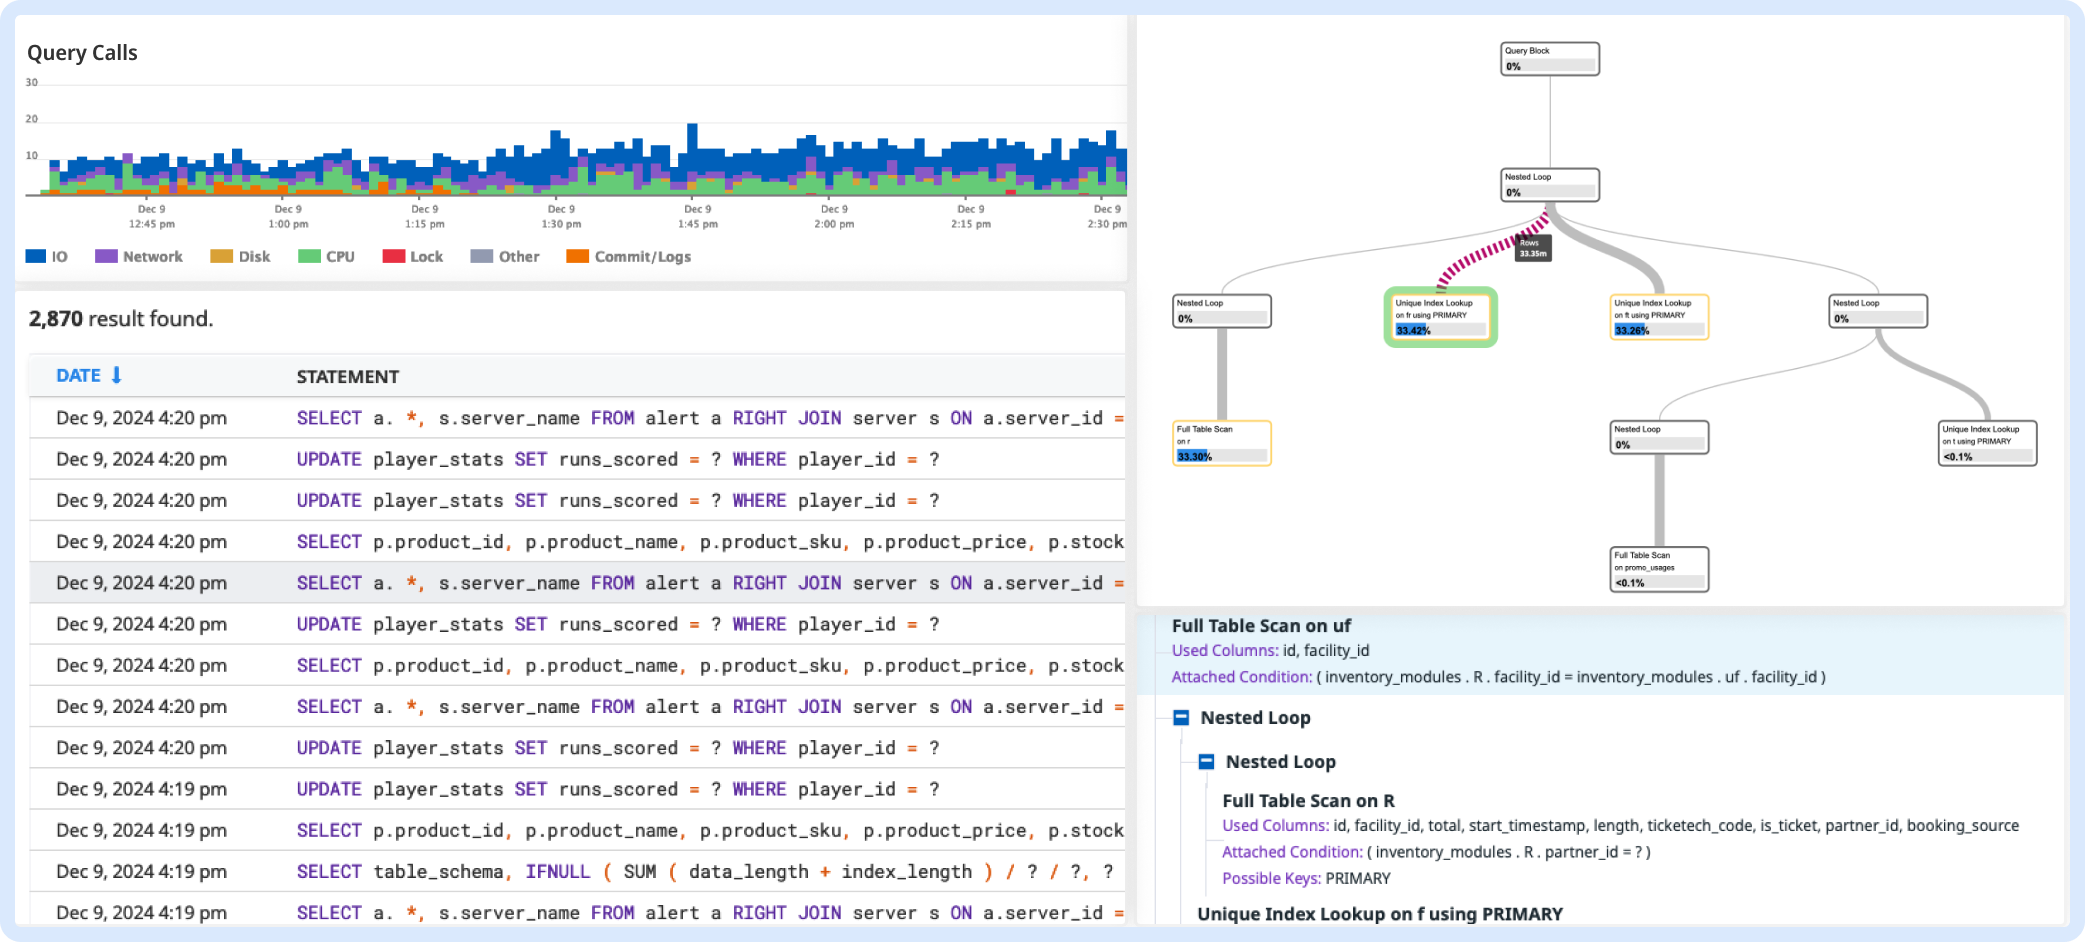The height and width of the screenshot is (942, 2085).
Task: Click the Dec 9 12:45 pm axis label
Action: 152,217
